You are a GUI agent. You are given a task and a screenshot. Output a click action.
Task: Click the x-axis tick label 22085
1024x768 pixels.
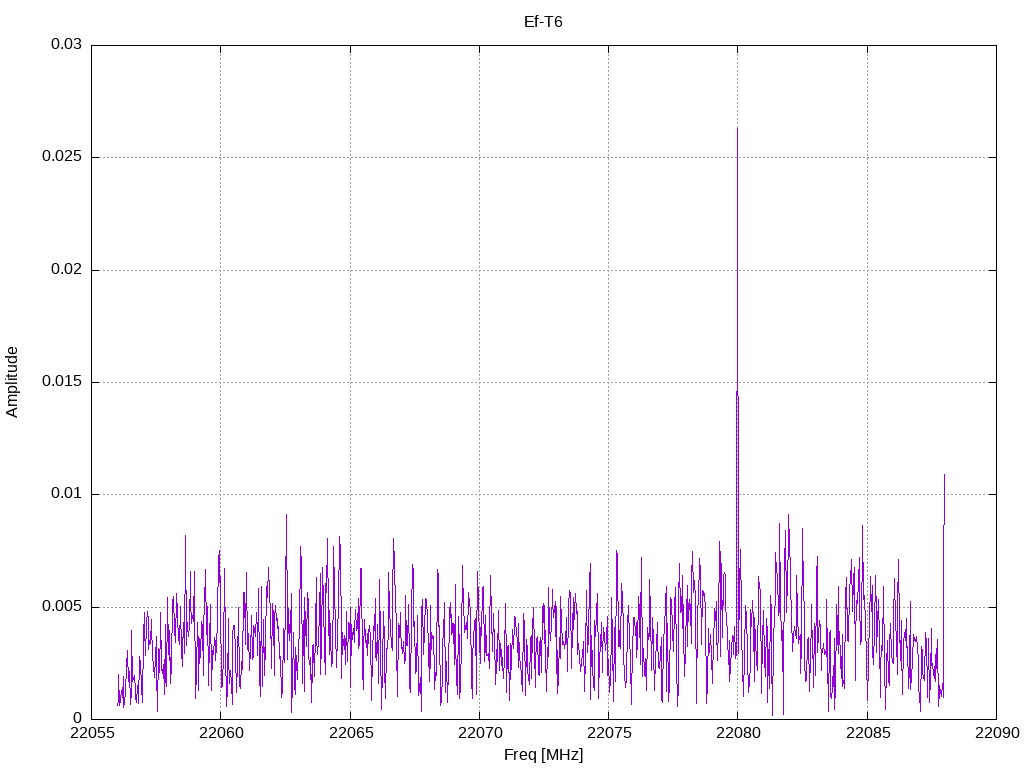pos(867,733)
